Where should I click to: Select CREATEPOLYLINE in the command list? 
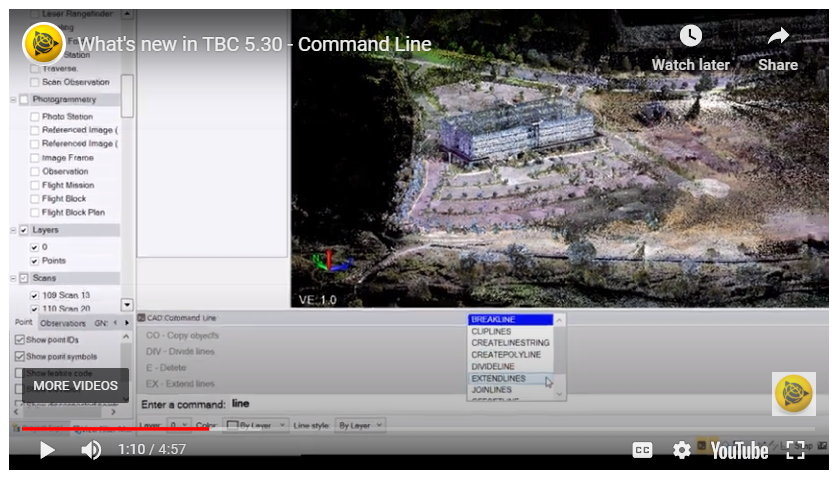click(x=510, y=355)
